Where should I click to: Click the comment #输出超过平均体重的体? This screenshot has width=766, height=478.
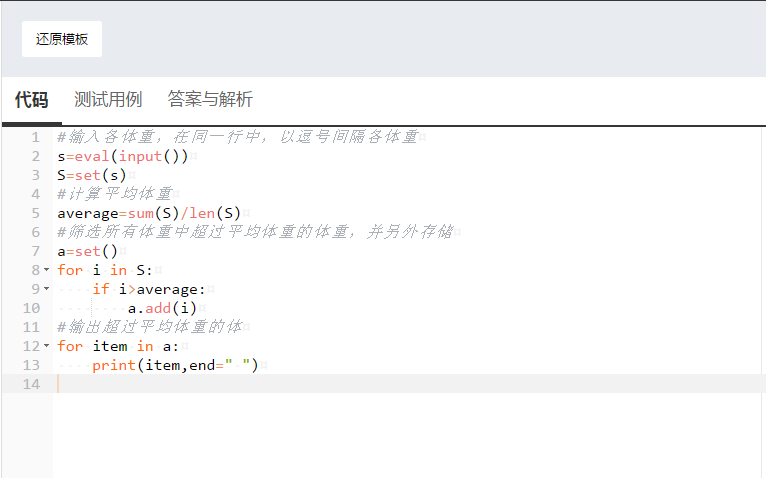click(x=150, y=327)
